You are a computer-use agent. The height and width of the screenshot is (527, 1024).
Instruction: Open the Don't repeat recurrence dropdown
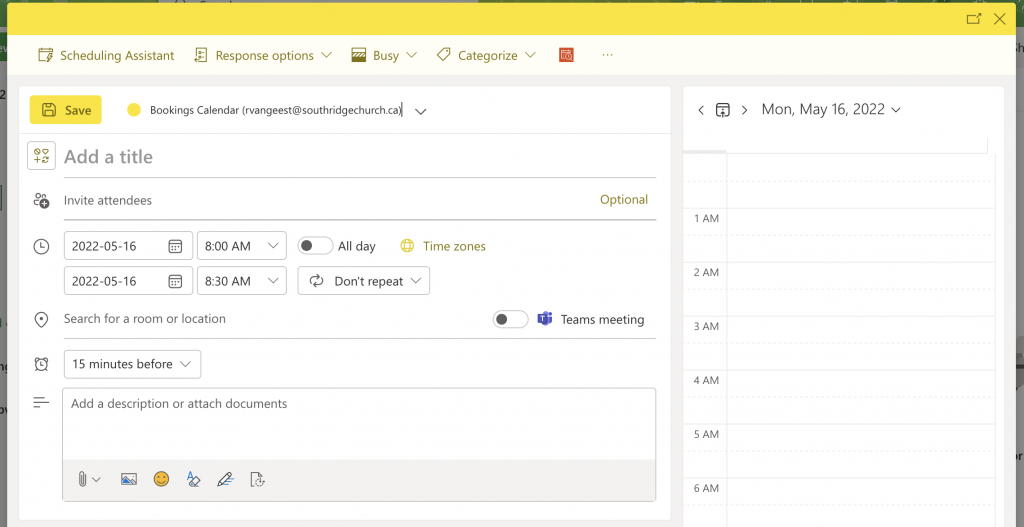pyautogui.click(x=364, y=281)
